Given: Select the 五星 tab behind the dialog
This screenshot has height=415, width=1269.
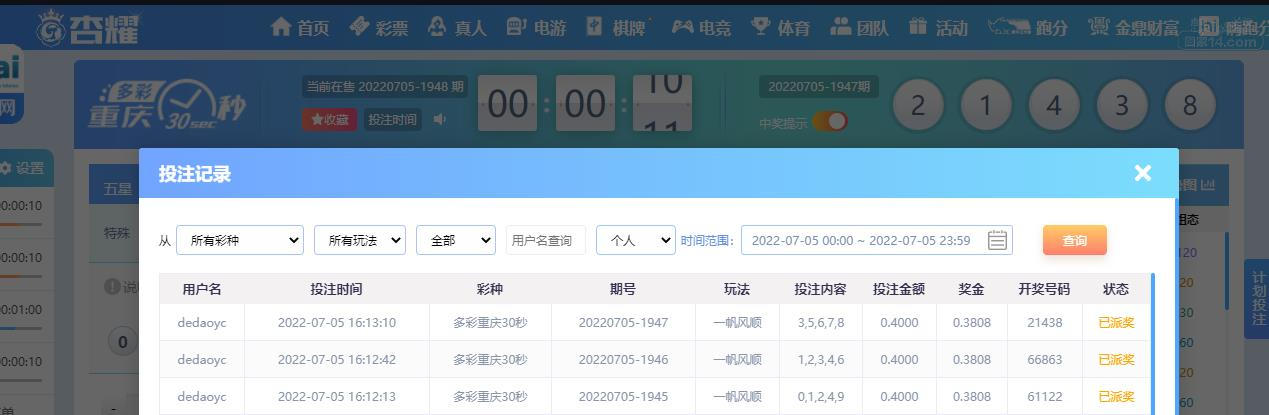Looking at the screenshot, I should click(x=118, y=188).
